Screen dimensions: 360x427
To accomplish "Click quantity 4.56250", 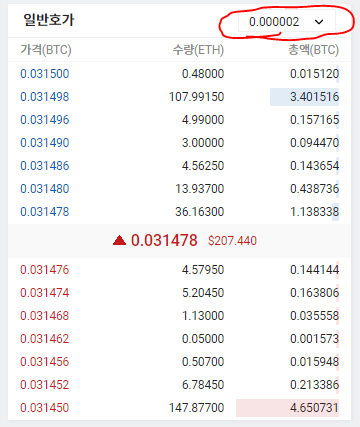I will [203, 166].
